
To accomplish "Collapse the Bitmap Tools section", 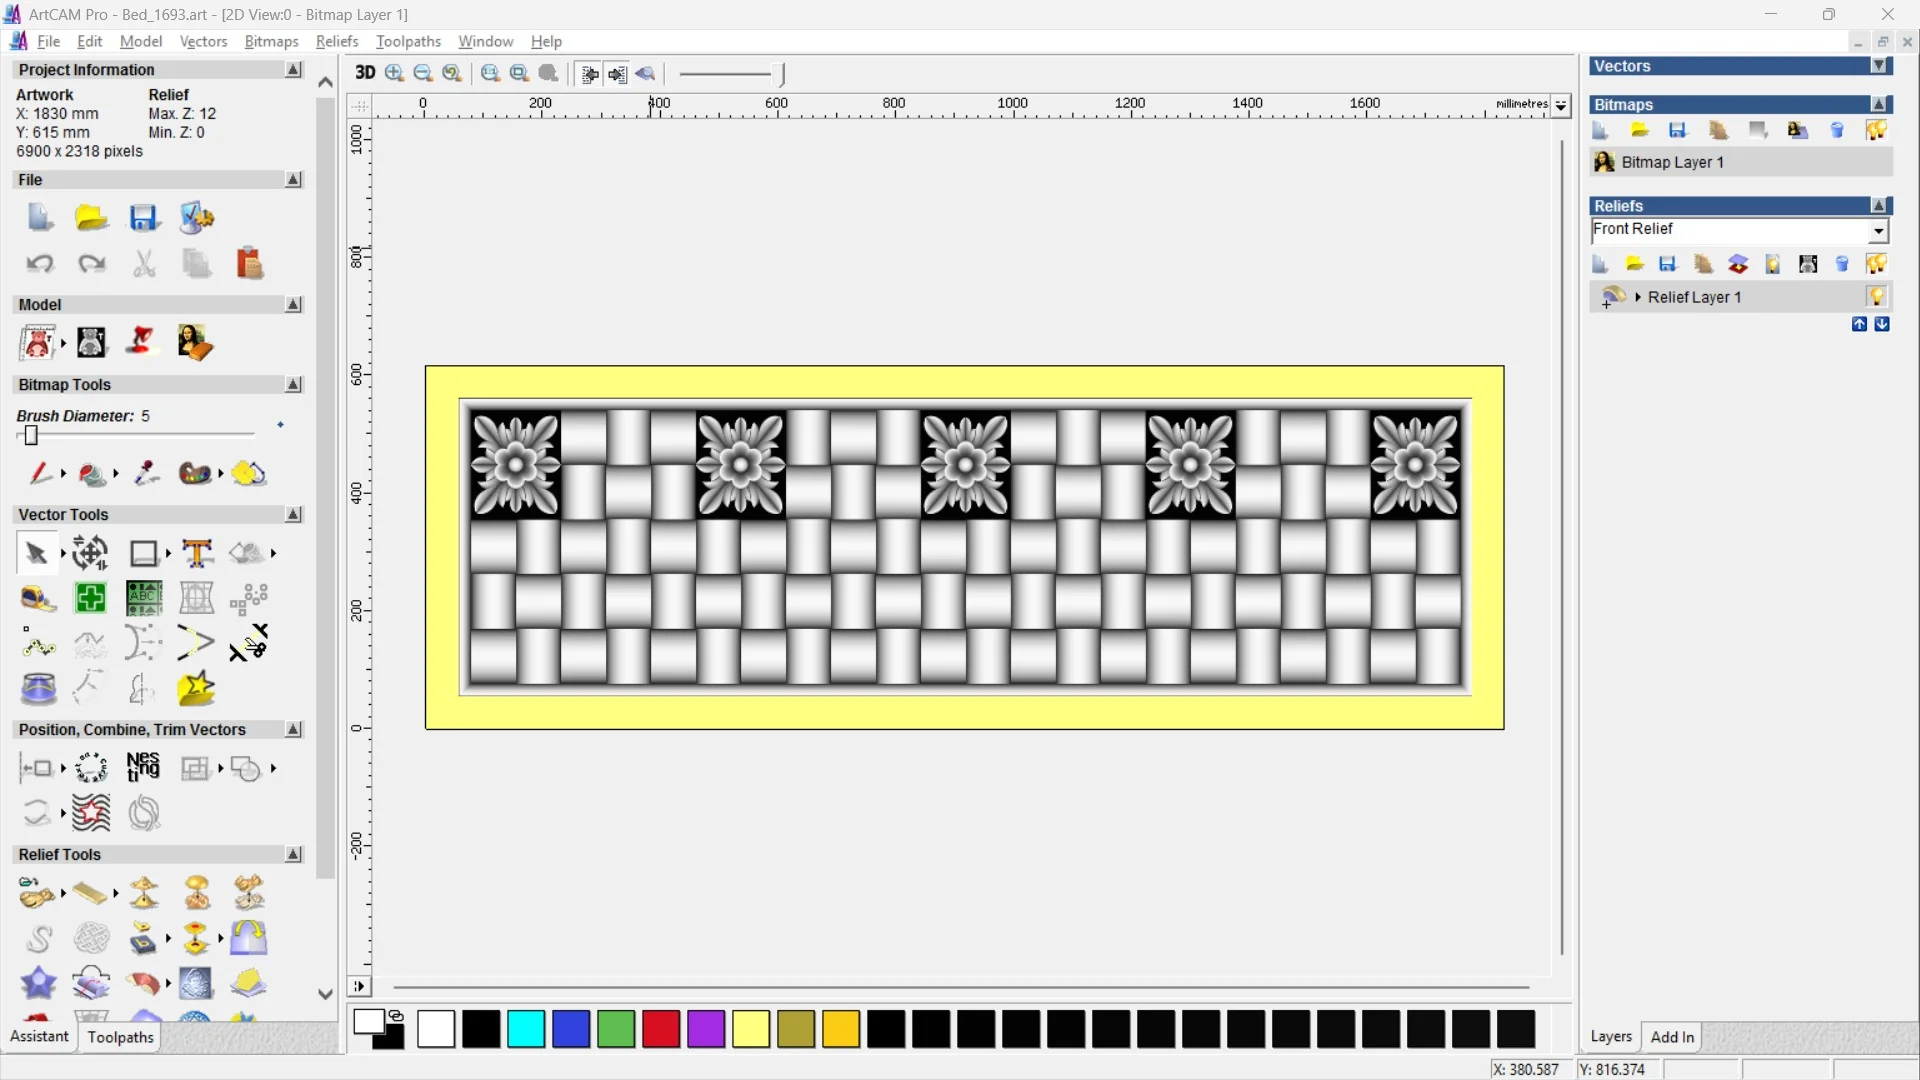I will (x=293, y=385).
